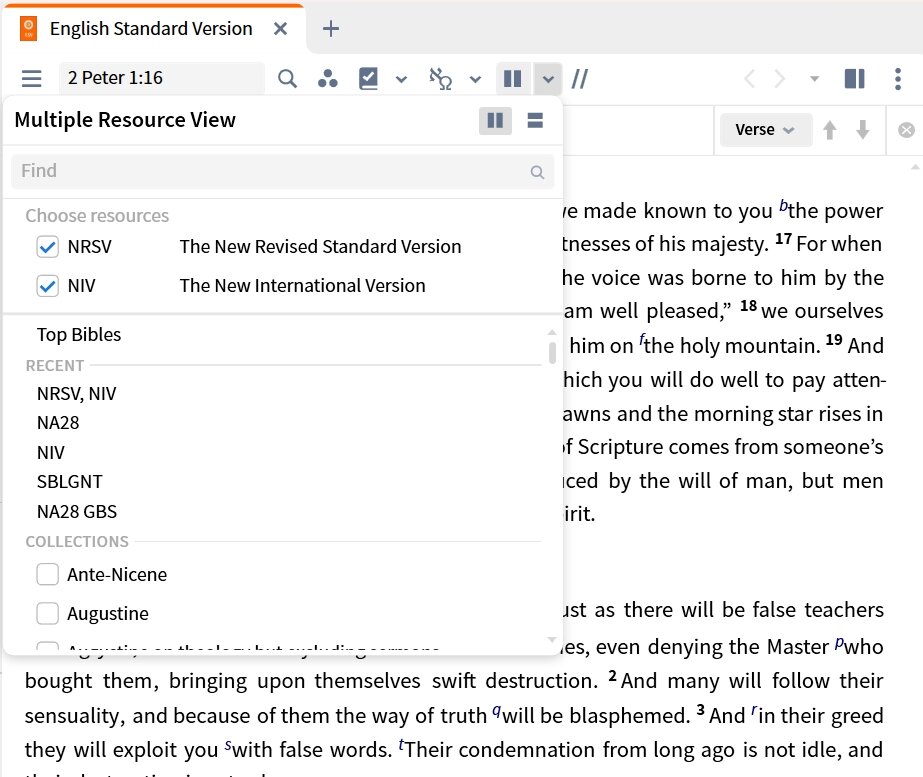923x777 pixels.
Task: Open the navigation history dropdown
Action: (x=815, y=78)
